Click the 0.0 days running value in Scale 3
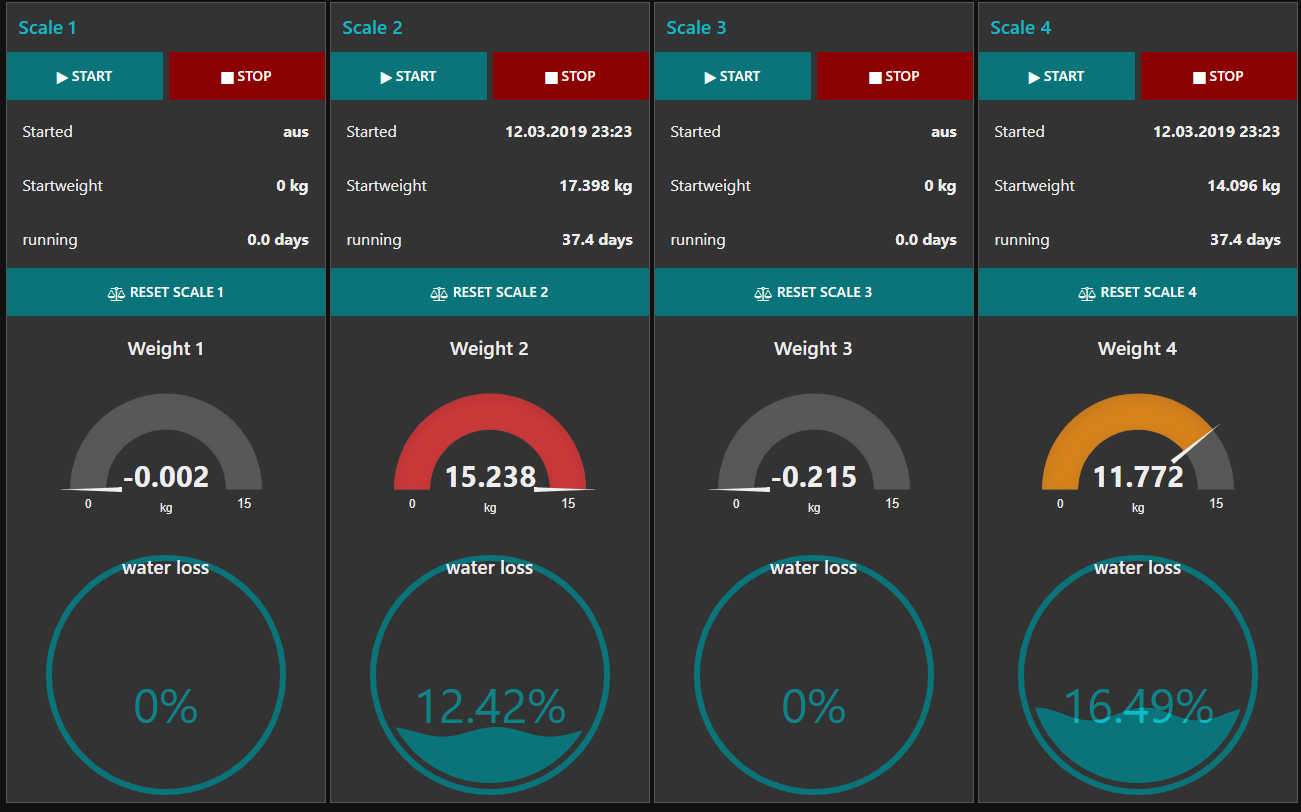Screen dimensions: 1301x812 click(x=926, y=240)
